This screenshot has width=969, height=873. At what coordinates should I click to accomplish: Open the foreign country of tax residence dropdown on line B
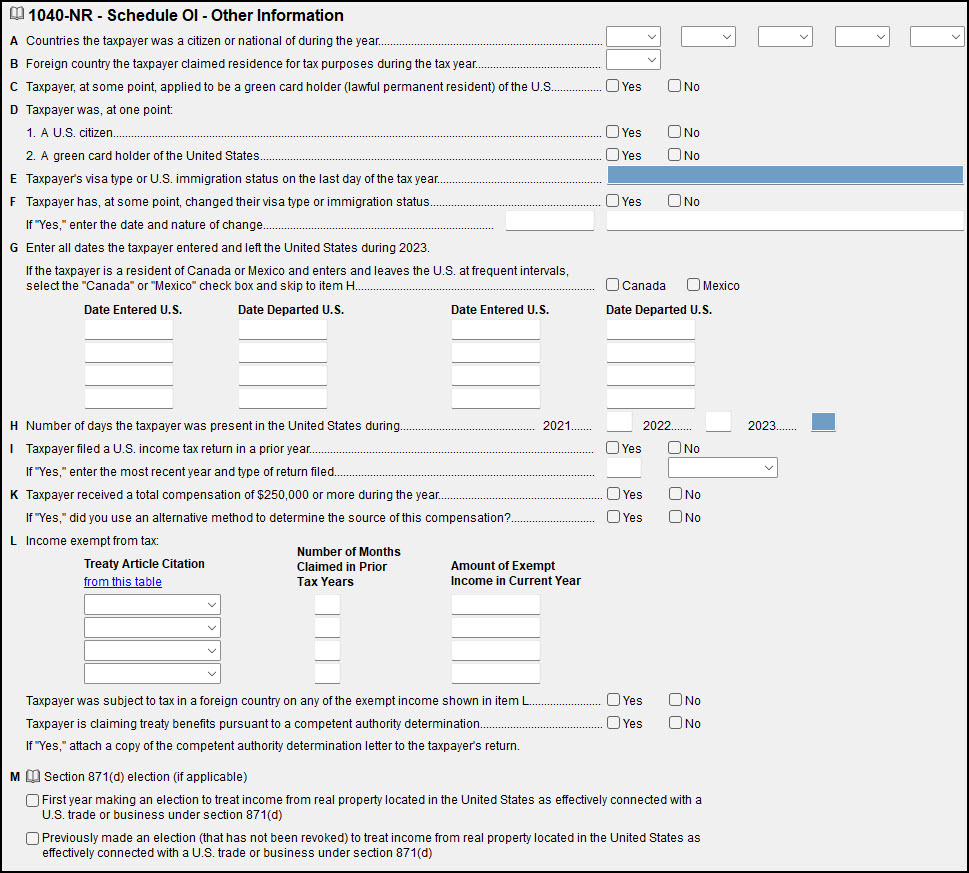point(633,60)
